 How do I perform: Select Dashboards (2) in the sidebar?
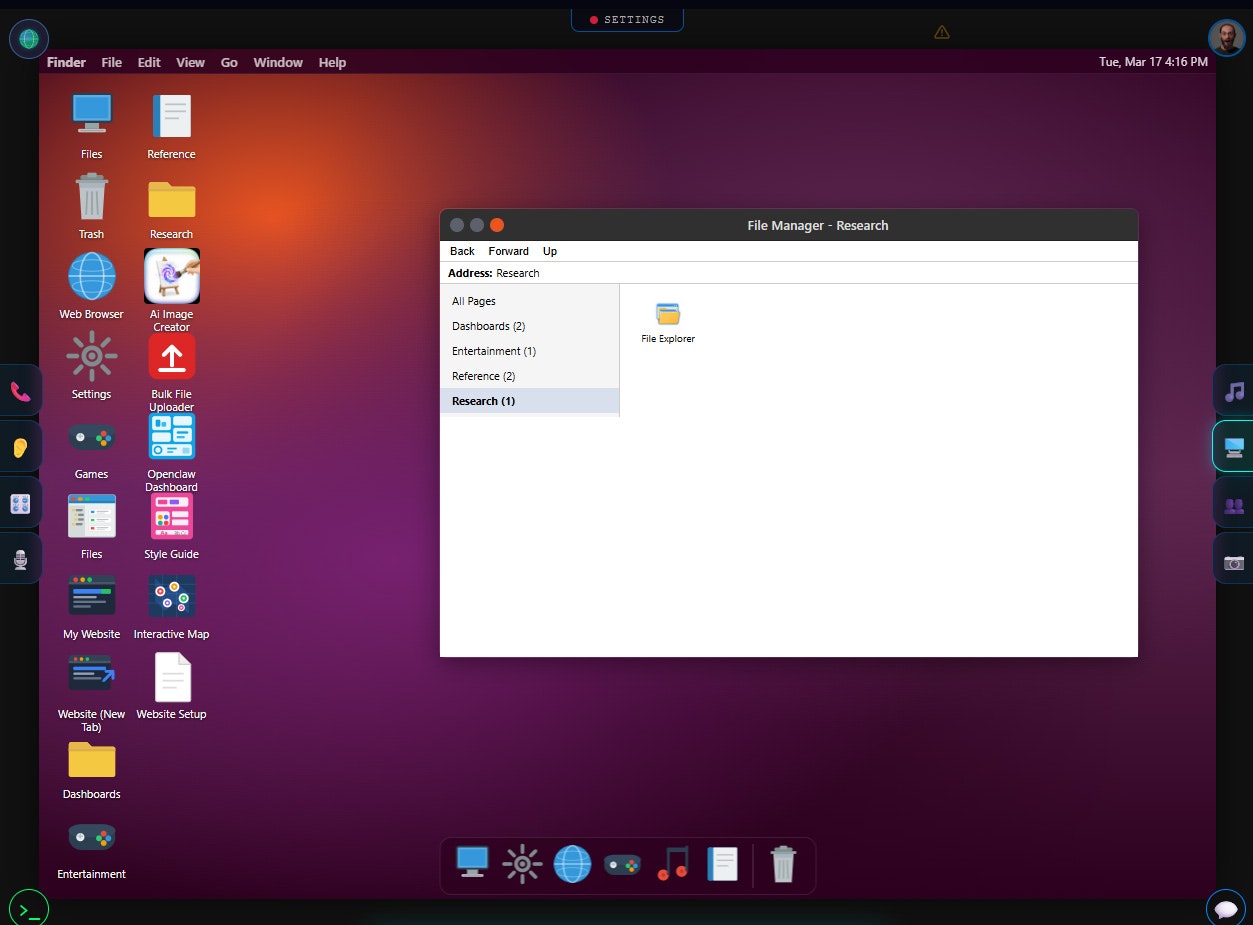[529, 326]
